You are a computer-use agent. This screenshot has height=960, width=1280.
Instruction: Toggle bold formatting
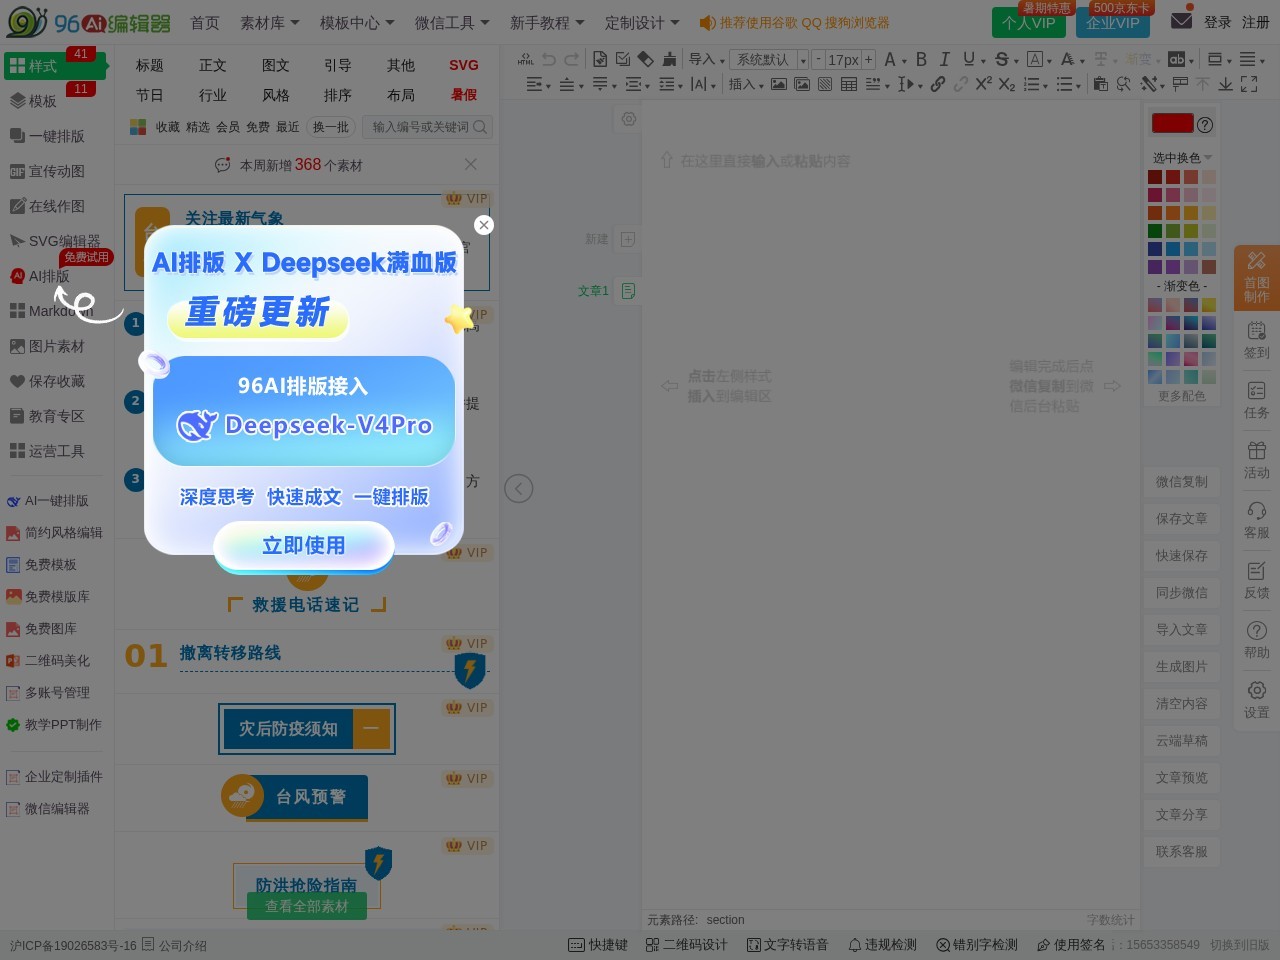(921, 59)
